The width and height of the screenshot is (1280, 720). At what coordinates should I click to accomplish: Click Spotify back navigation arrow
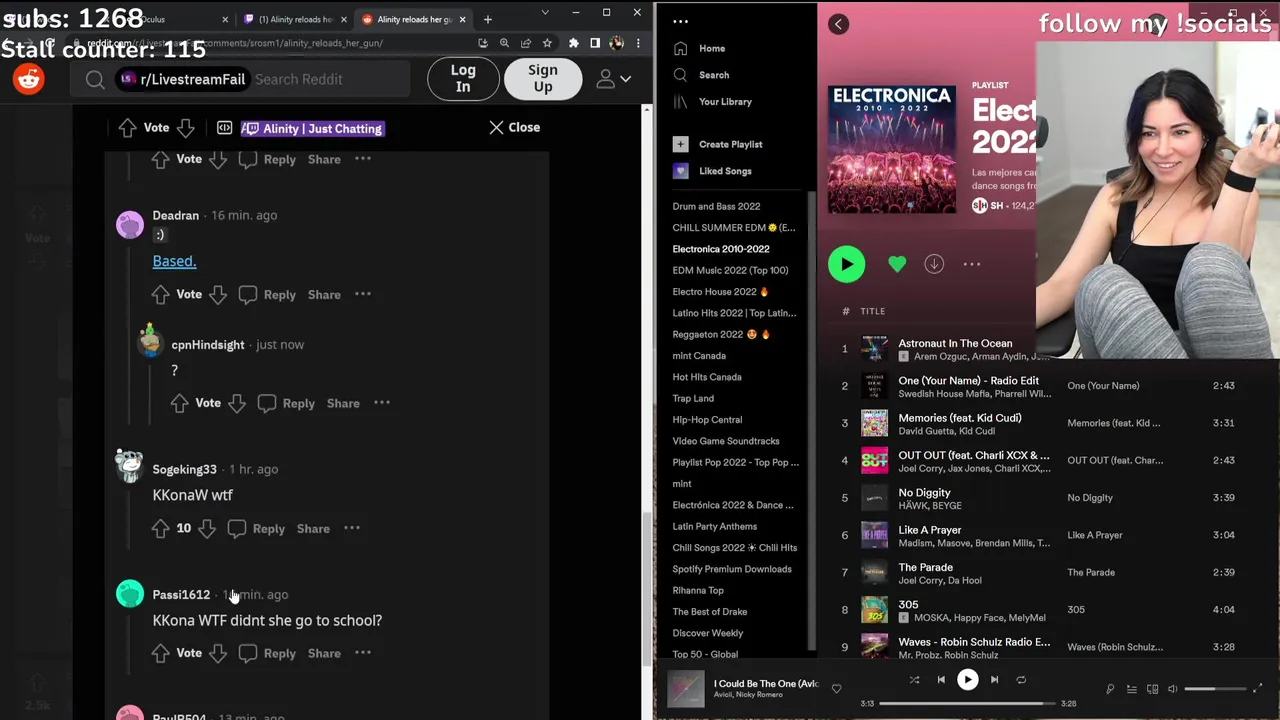(839, 25)
